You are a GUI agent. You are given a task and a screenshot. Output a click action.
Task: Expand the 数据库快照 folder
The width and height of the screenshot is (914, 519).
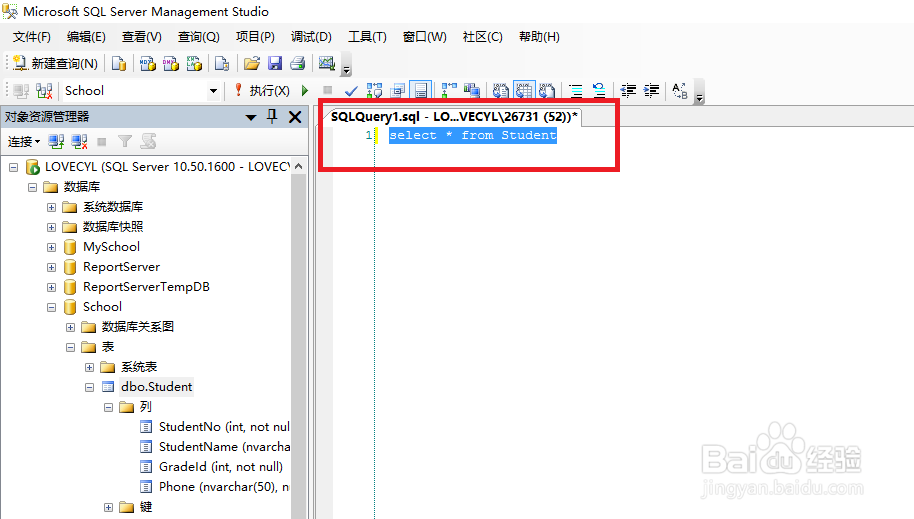click(51, 227)
